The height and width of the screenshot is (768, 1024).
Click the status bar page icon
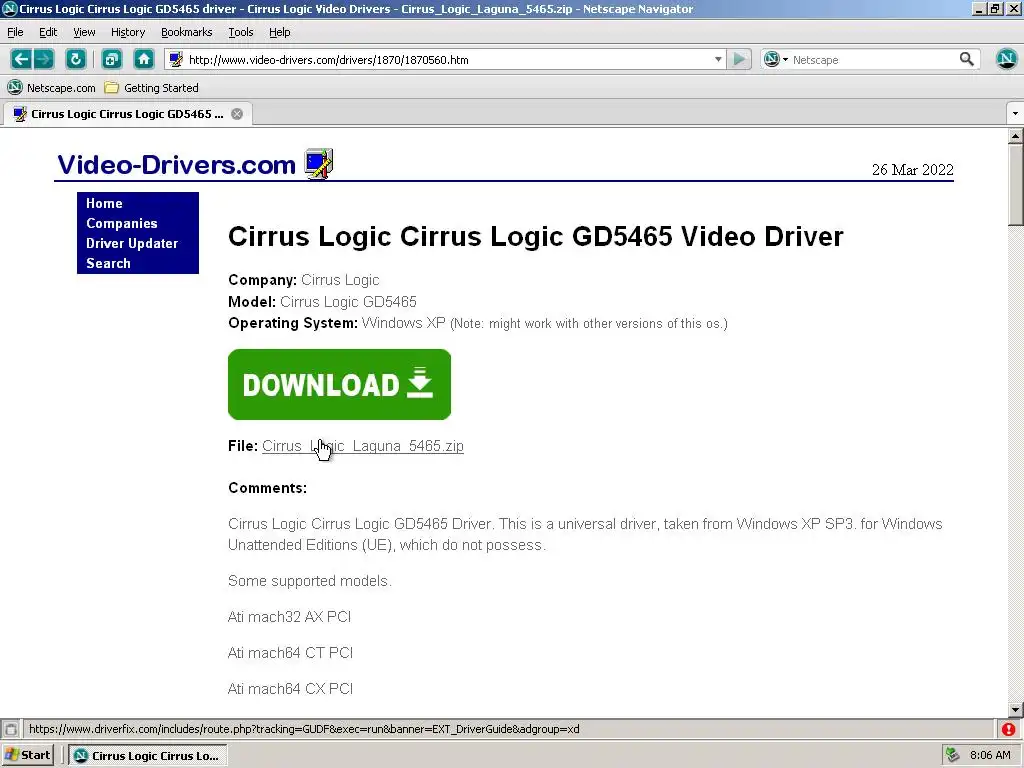[10, 729]
